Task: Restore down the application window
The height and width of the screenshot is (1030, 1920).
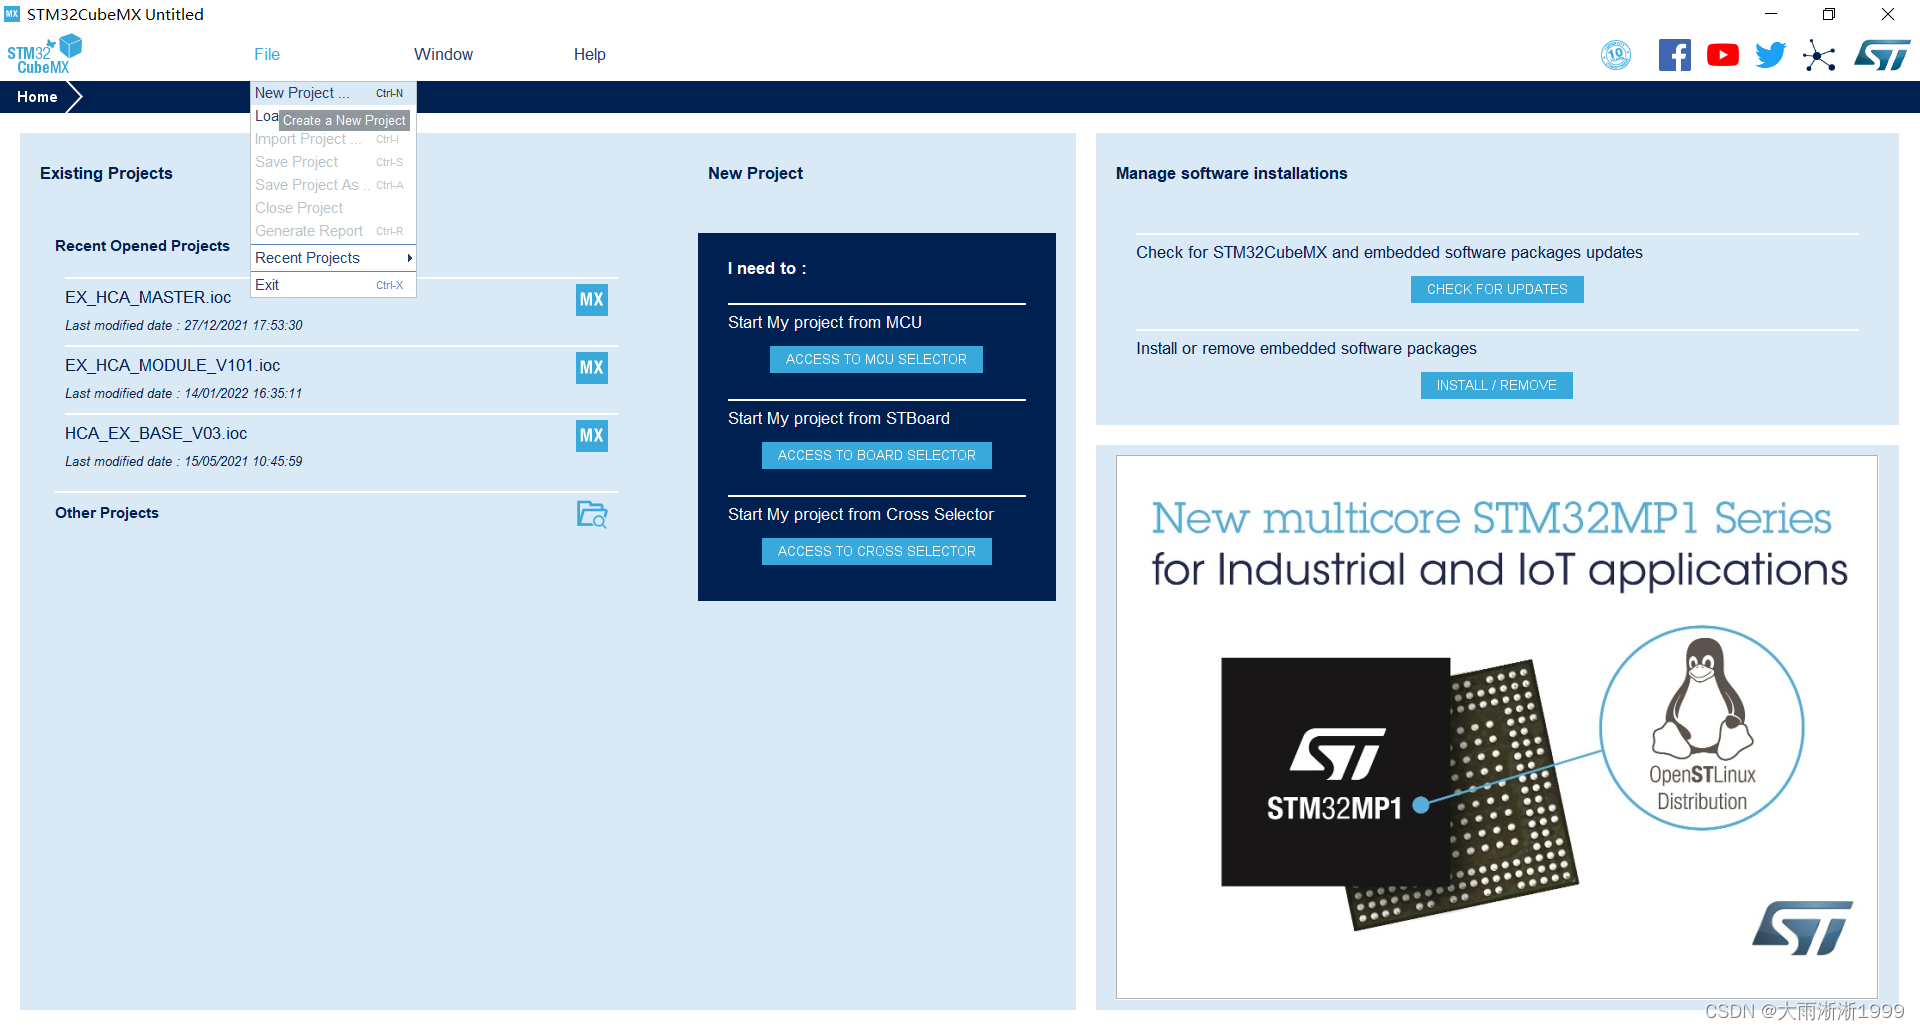Action: click(x=1829, y=14)
